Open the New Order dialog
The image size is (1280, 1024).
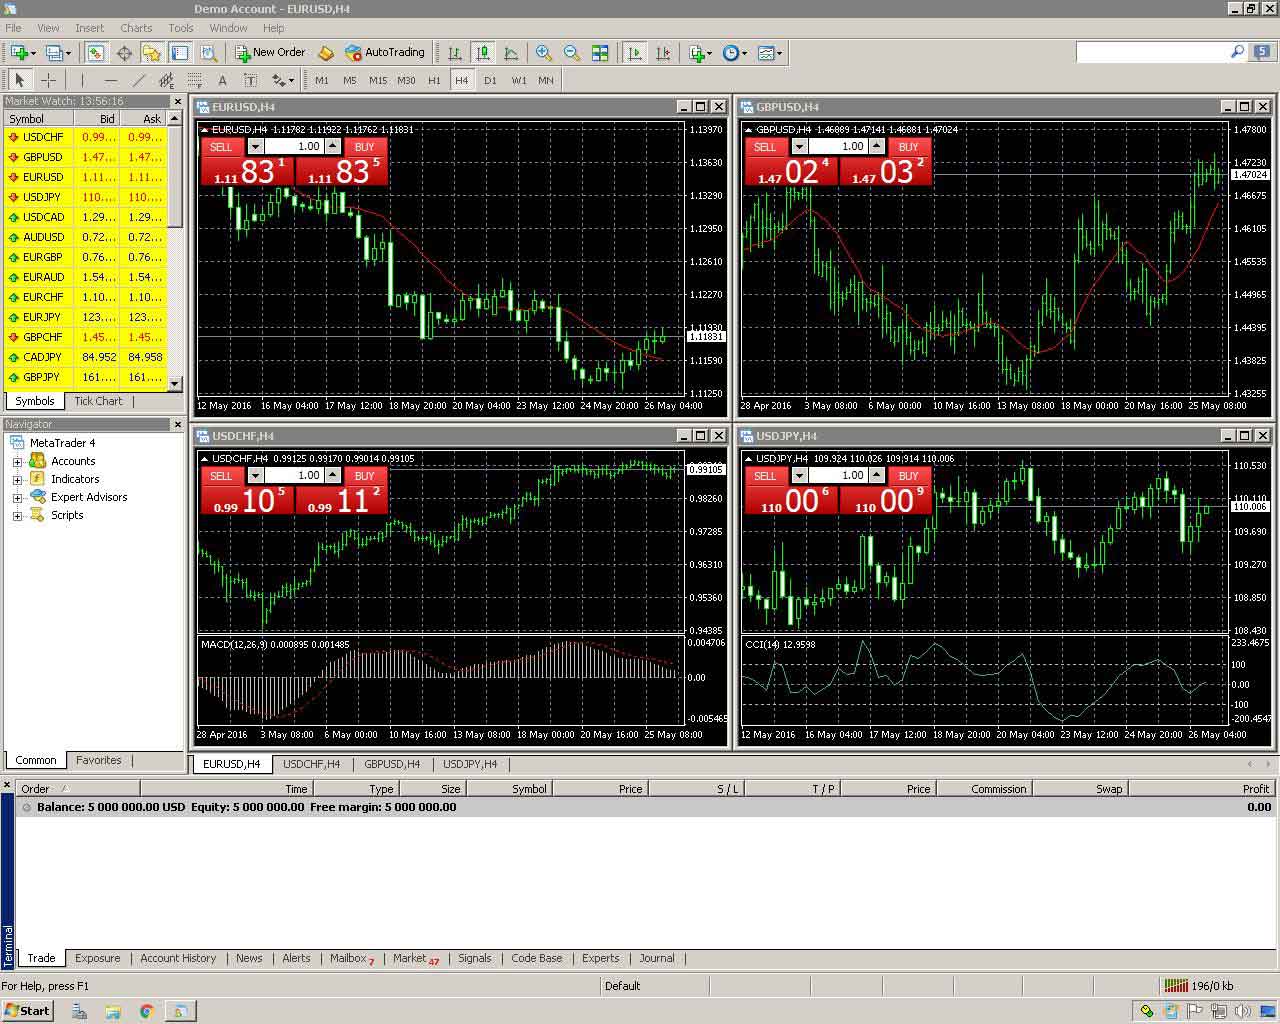[x=270, y=53]
